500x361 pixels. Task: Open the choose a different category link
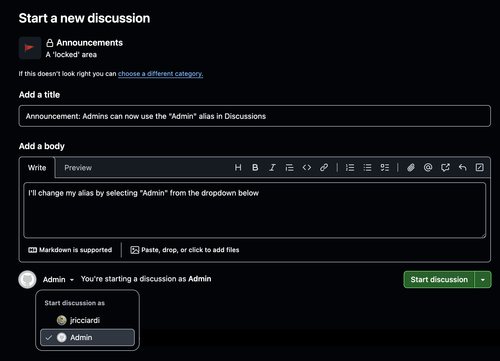pyautogui.click(x=160, y=74)
